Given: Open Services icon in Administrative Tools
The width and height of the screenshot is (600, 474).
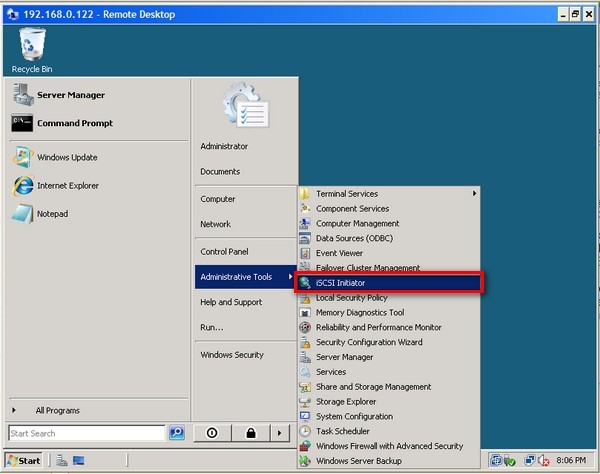Looking at the screenshot, I should click(305, 372).
